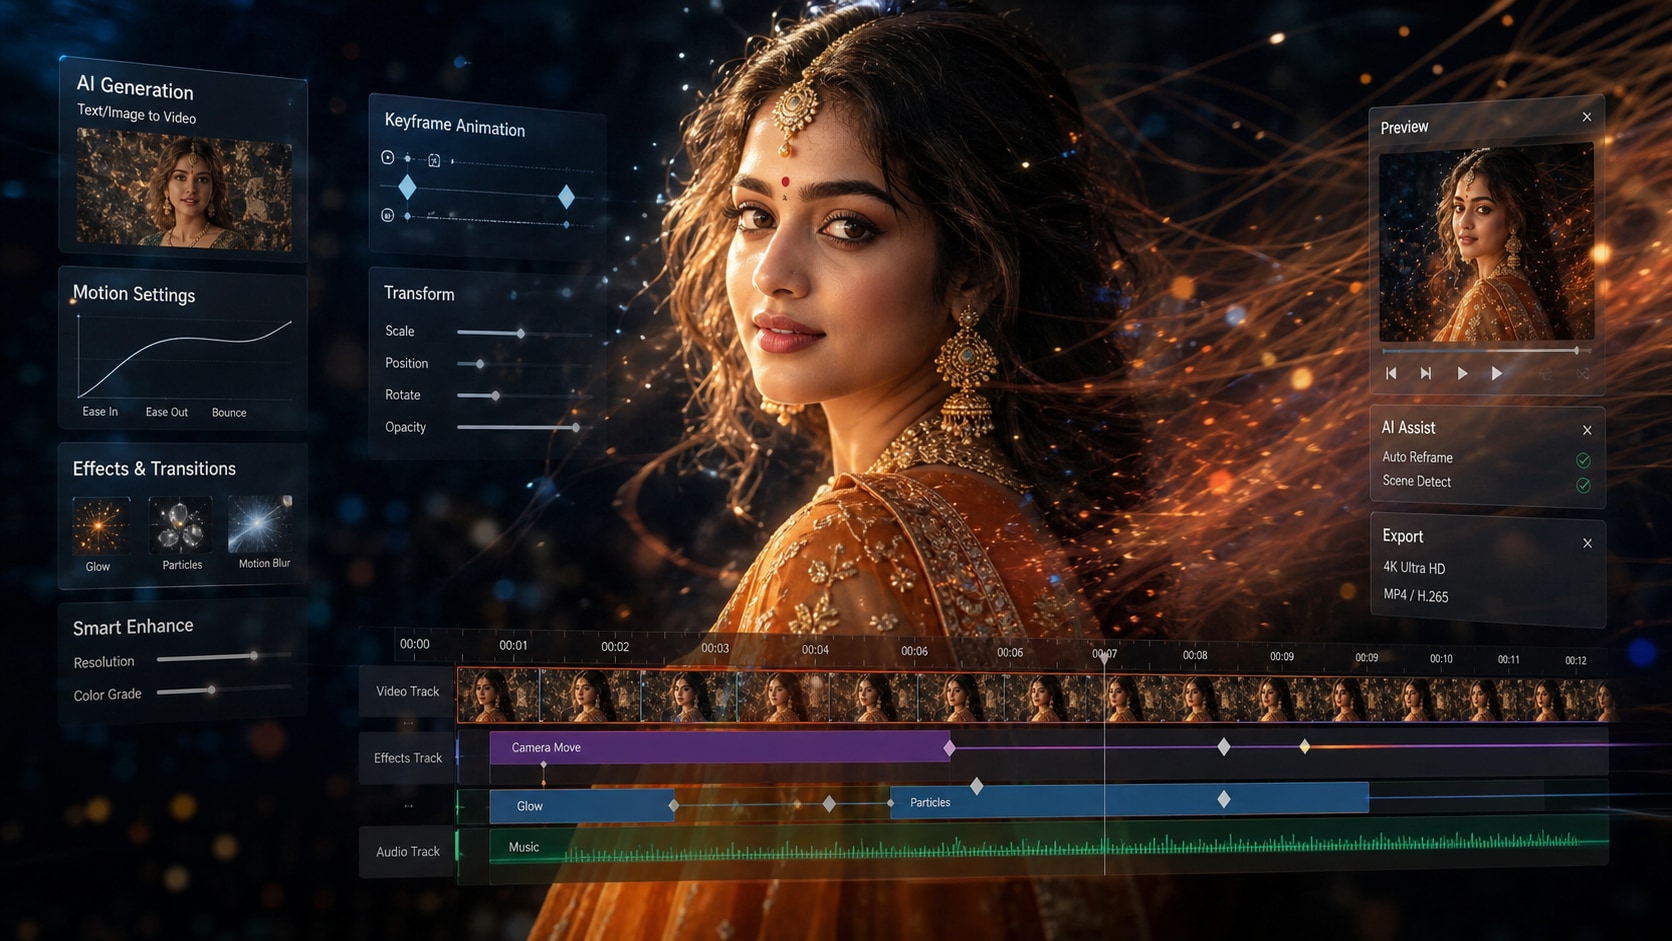The image size is (1672, 941).
Task: Click the Effects Track label
Action: [407, 758]
